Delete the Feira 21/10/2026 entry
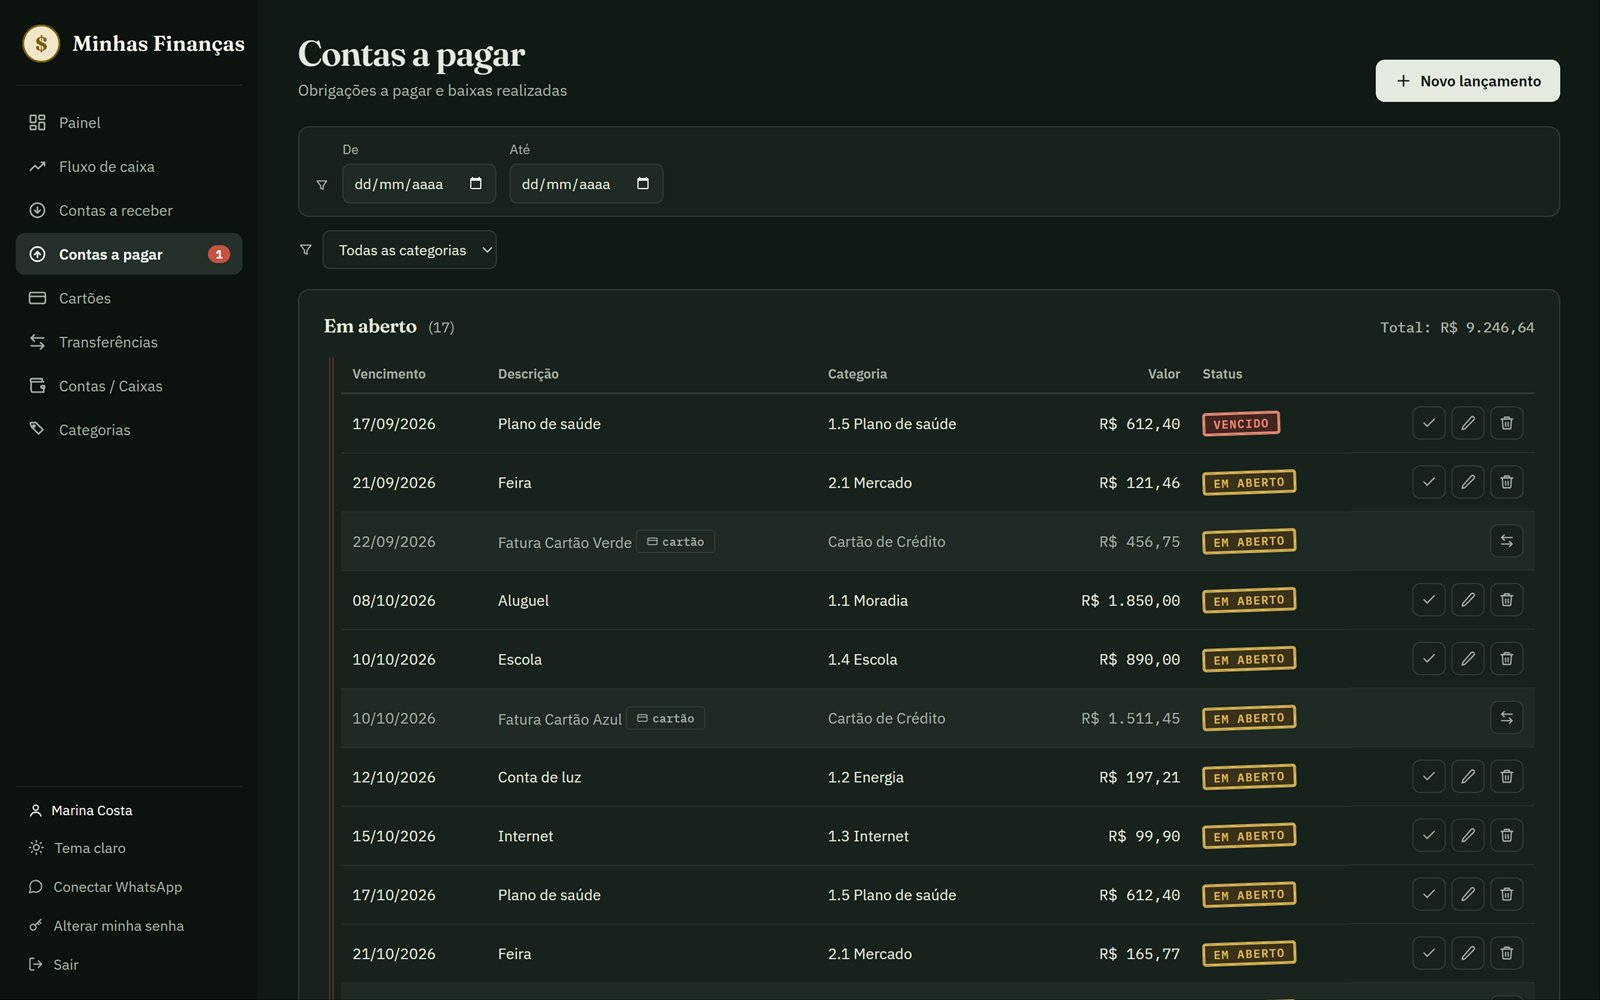Screen dimensions: 1600x1000 1506,954
